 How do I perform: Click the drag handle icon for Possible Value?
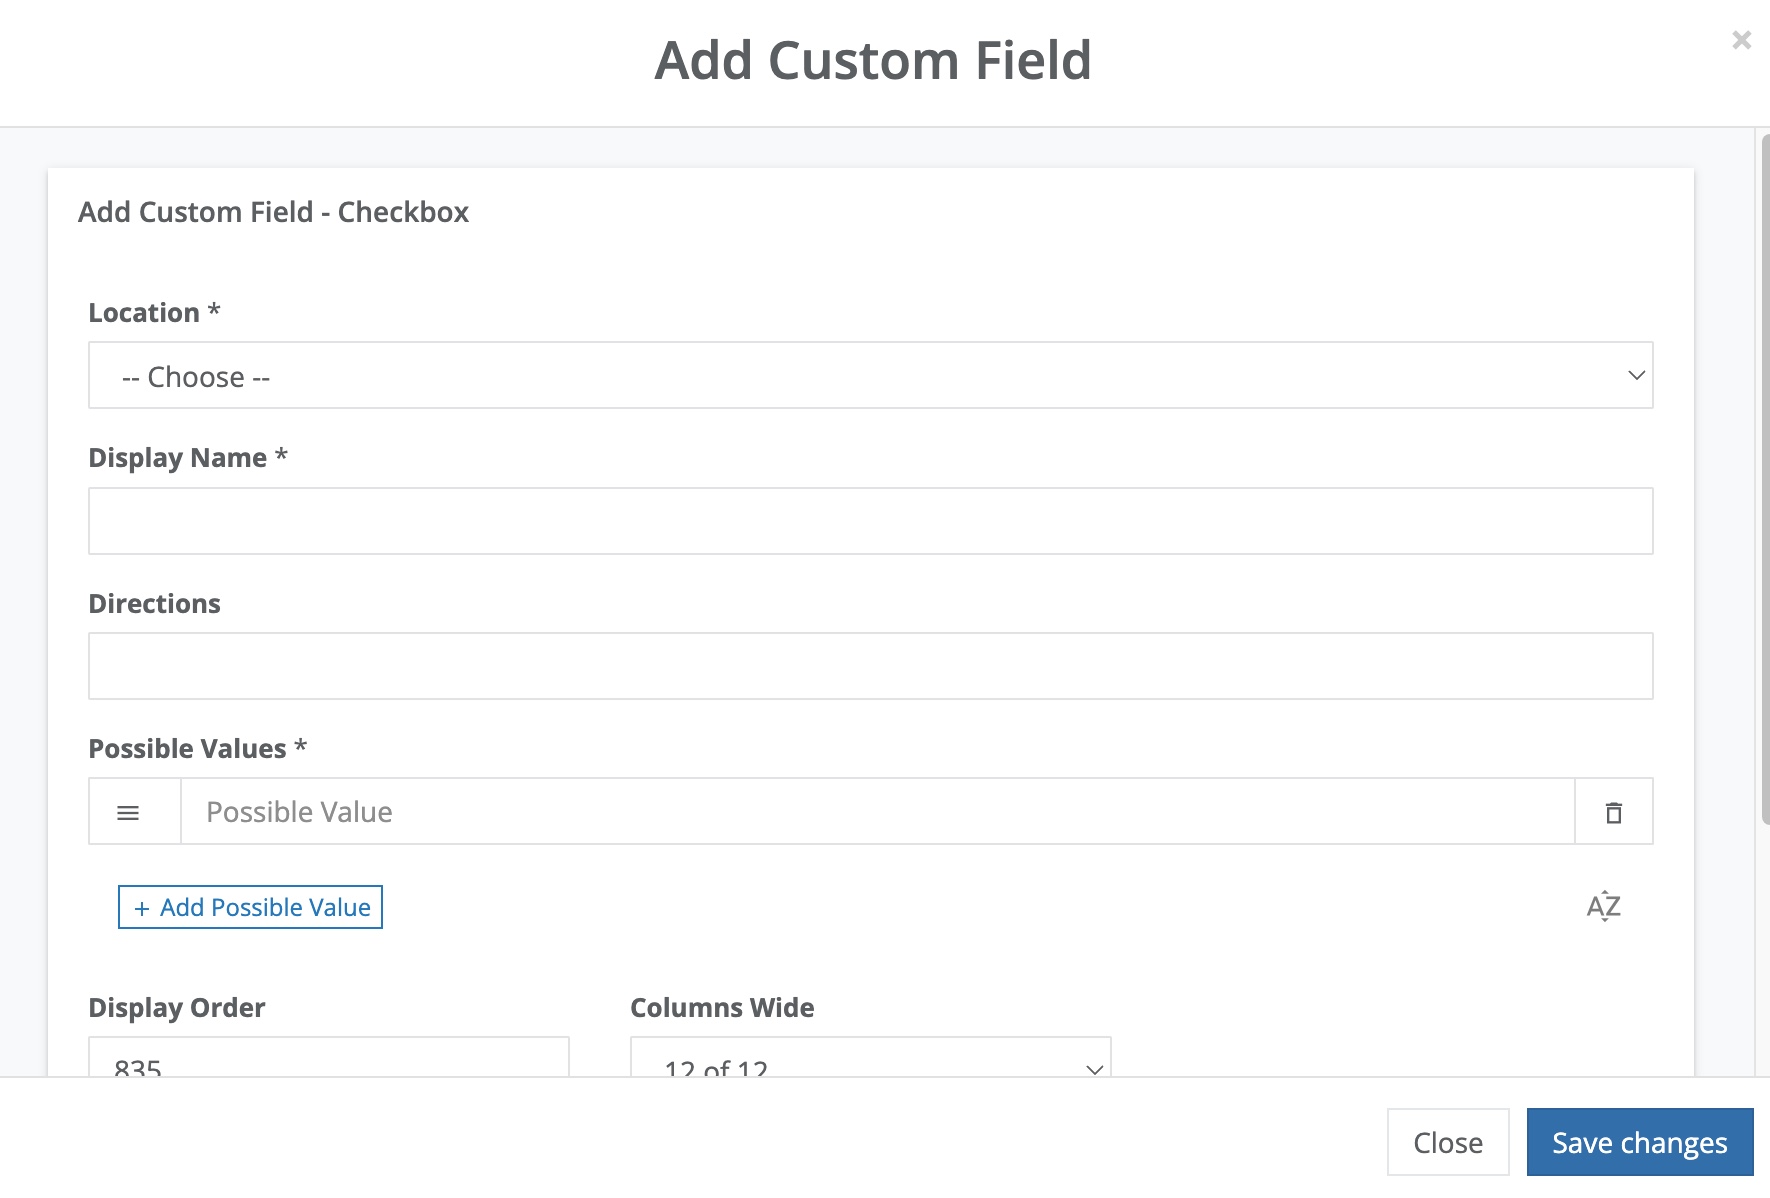pyautogui.click(x=128, y=812)
